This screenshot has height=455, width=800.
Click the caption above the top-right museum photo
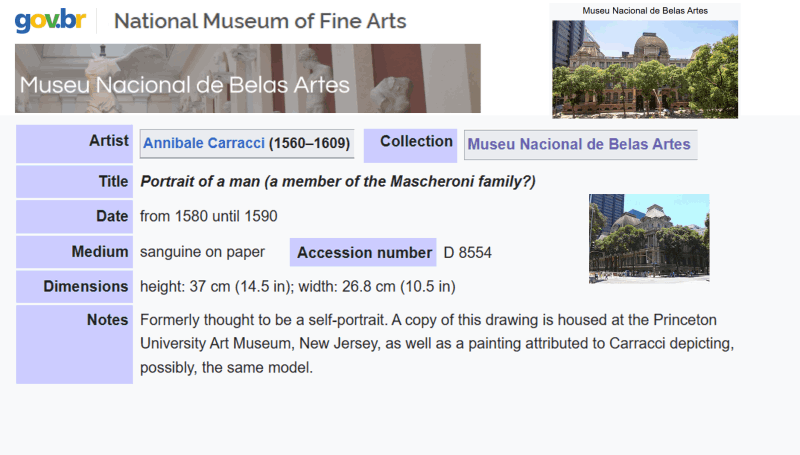pyautogui.click(x=645, y=10)
